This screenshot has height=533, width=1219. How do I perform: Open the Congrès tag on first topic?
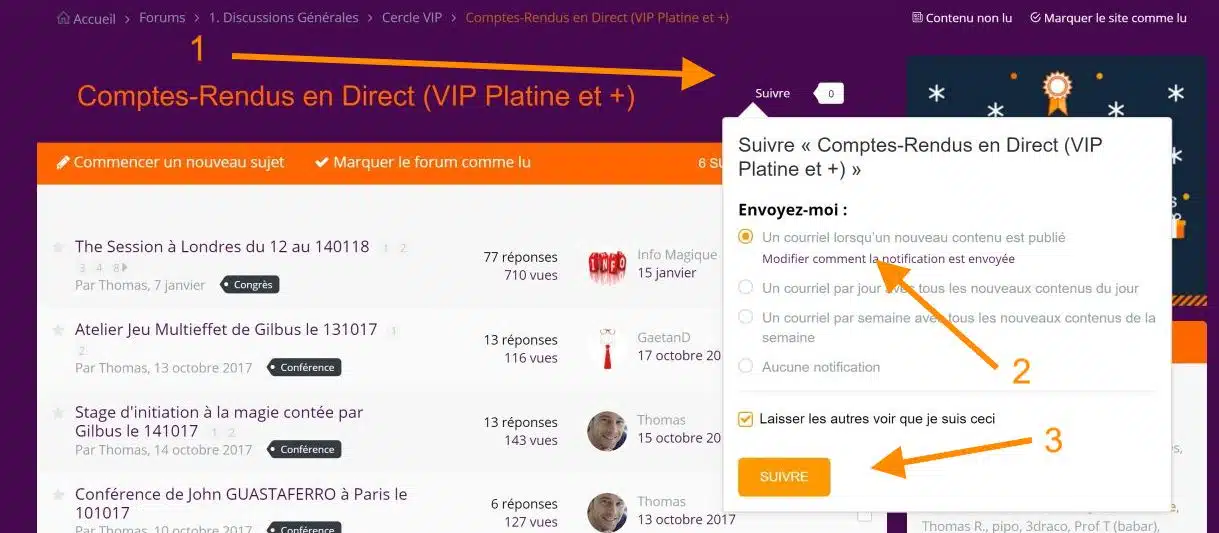pos(251,285)
